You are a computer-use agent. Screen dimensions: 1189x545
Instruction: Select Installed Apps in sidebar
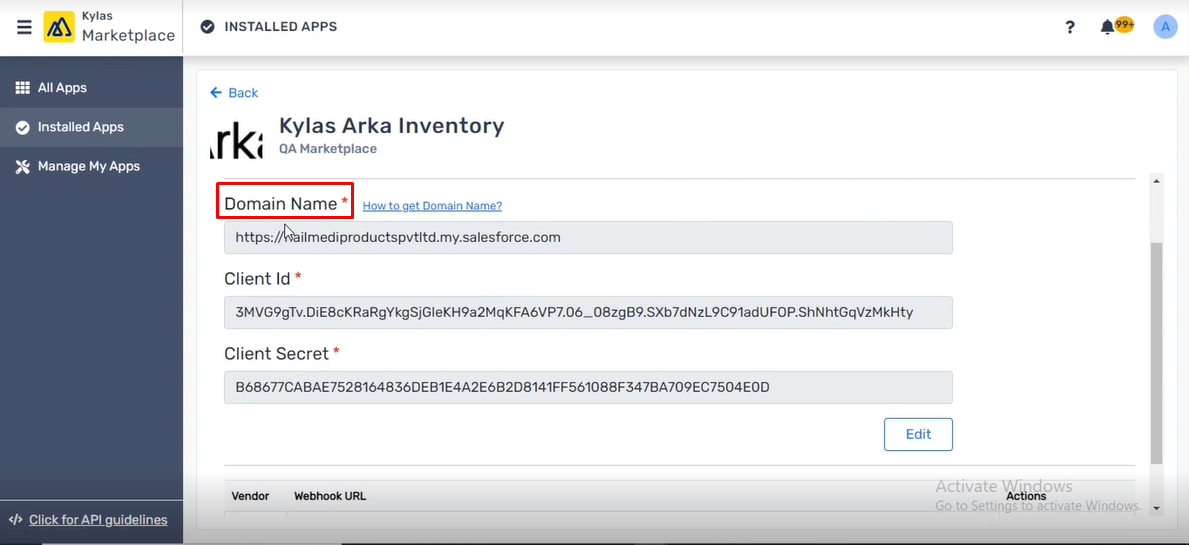coord(91,127)
